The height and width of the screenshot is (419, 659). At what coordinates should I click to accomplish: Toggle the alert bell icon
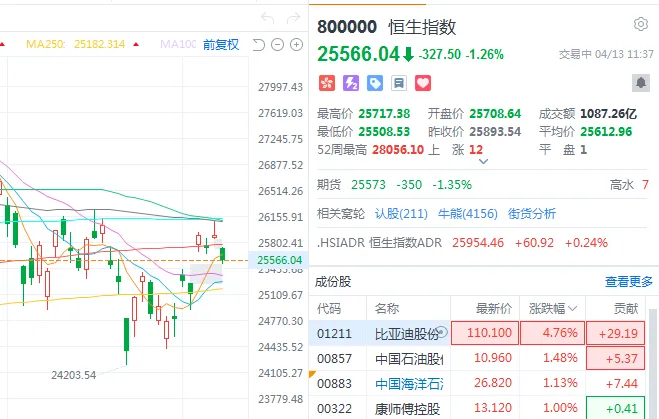[641, 83]
